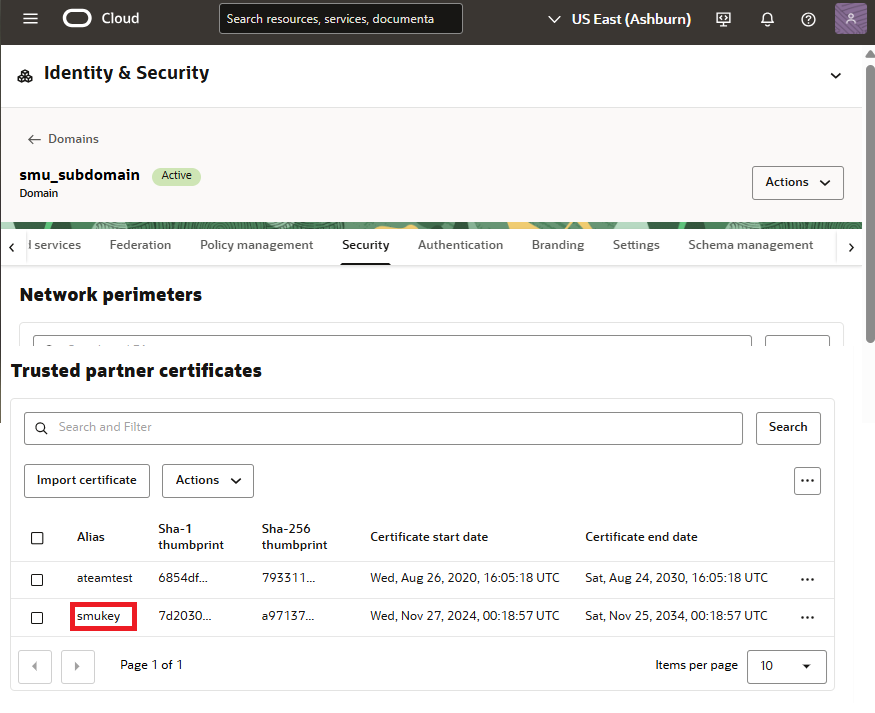875x713 pixels.
Task: Click the Search and Filter input field
Action: (383, 428)
